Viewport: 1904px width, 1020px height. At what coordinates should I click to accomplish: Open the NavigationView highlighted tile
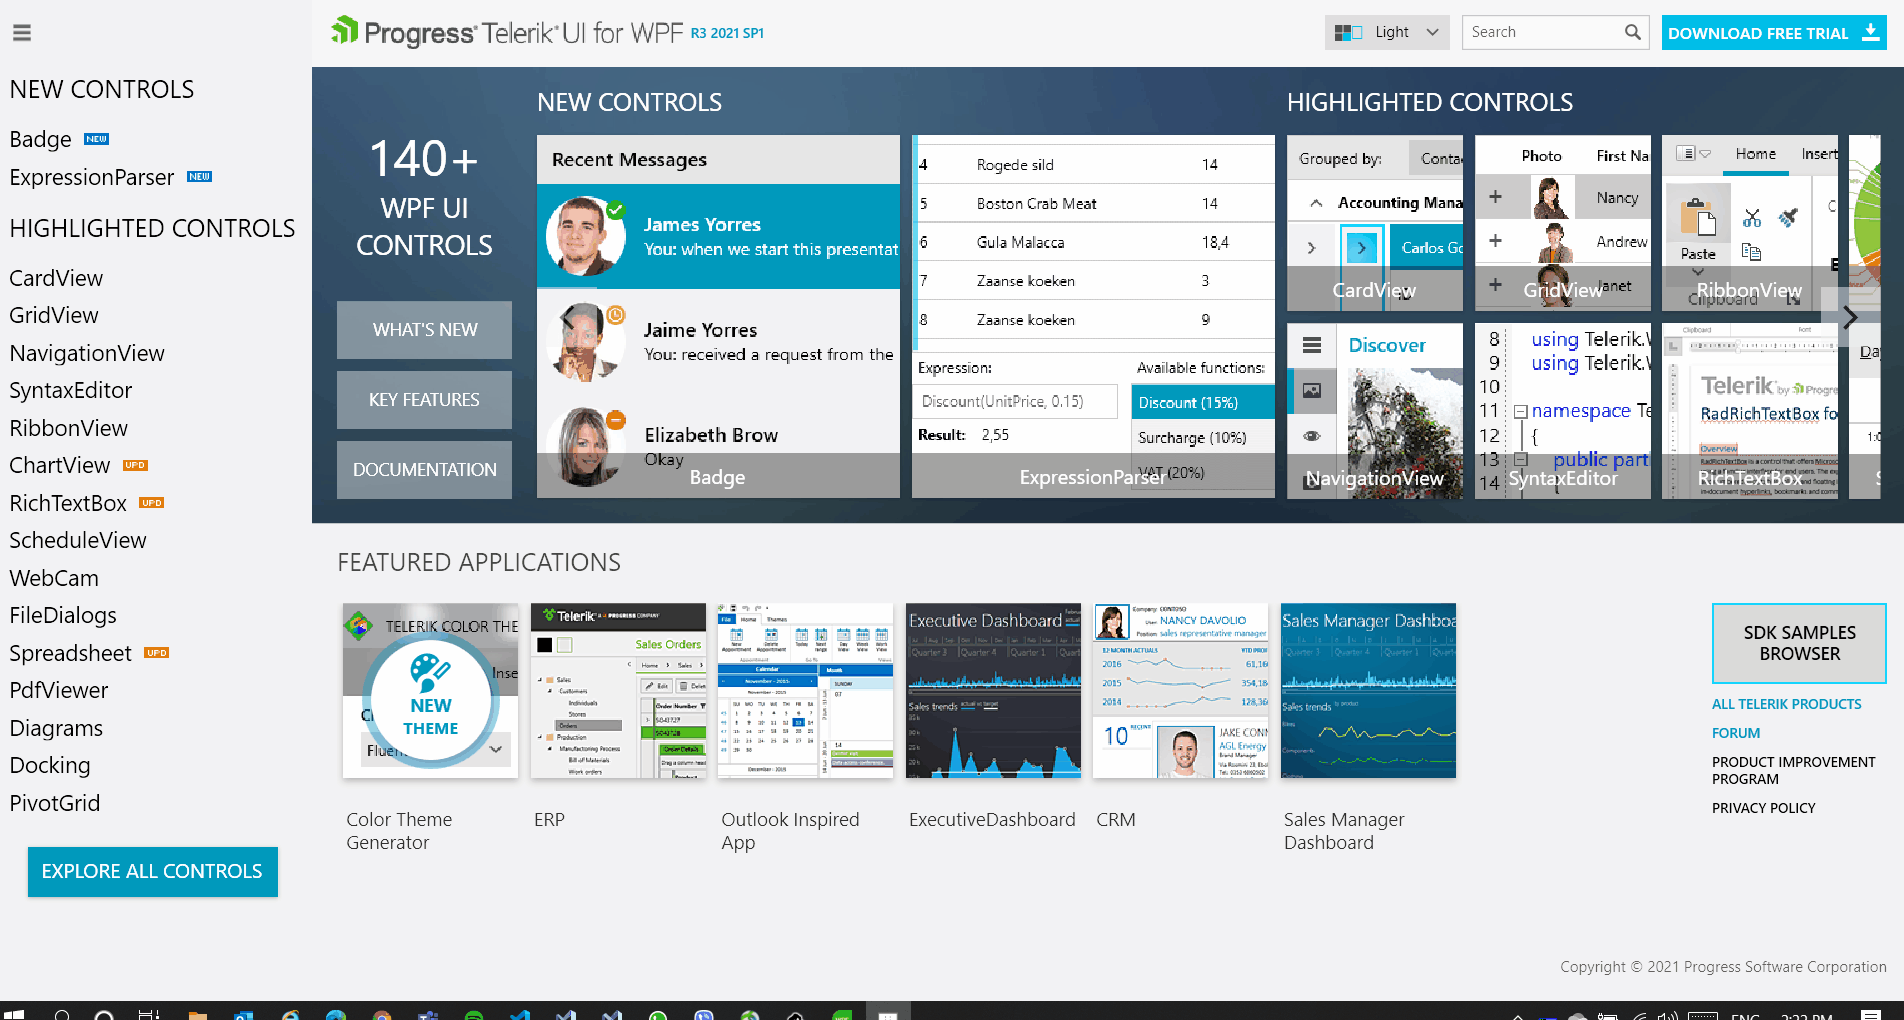1374,410
